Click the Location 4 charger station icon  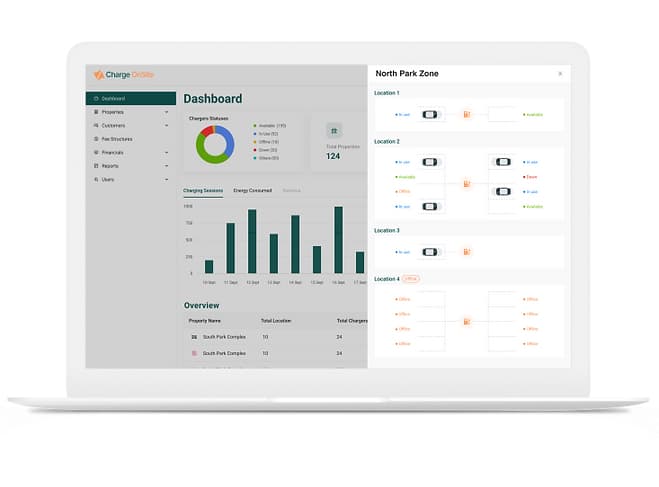tap(466, 321)
